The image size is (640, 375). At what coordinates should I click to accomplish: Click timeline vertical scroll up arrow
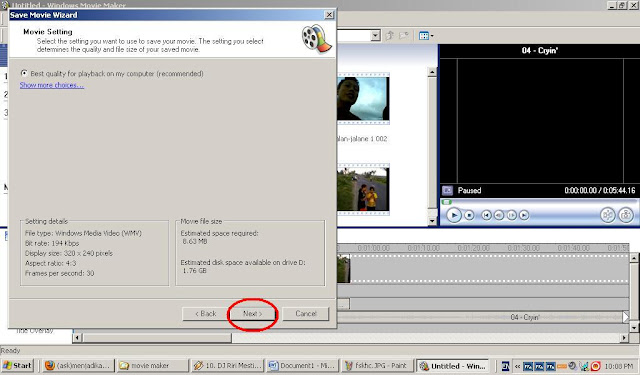634,258
